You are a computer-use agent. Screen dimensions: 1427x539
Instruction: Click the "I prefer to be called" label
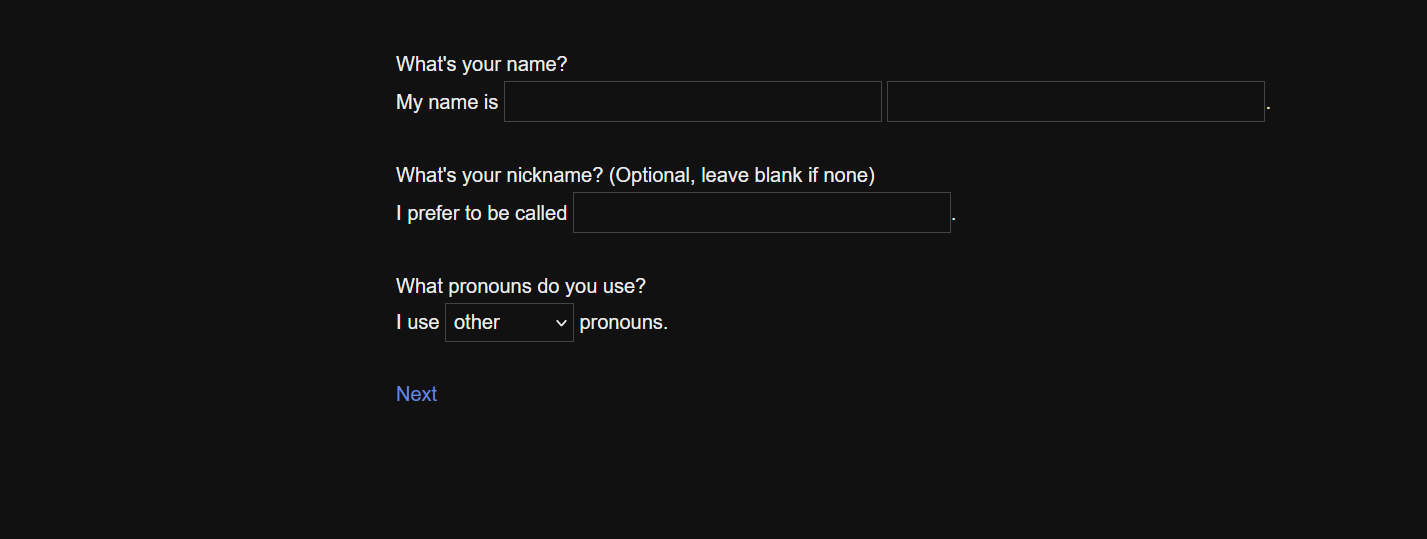coord(481,213)
